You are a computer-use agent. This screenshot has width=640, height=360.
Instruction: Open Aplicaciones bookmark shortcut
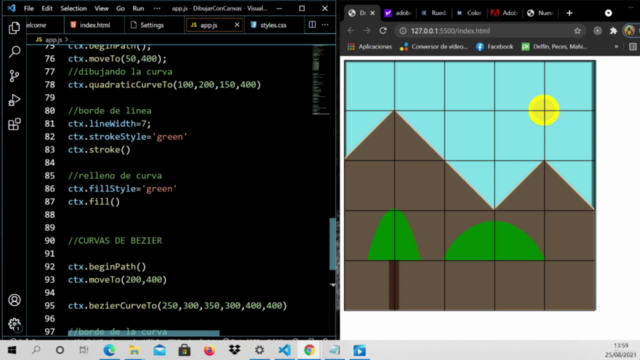click(x=369, y=47)
